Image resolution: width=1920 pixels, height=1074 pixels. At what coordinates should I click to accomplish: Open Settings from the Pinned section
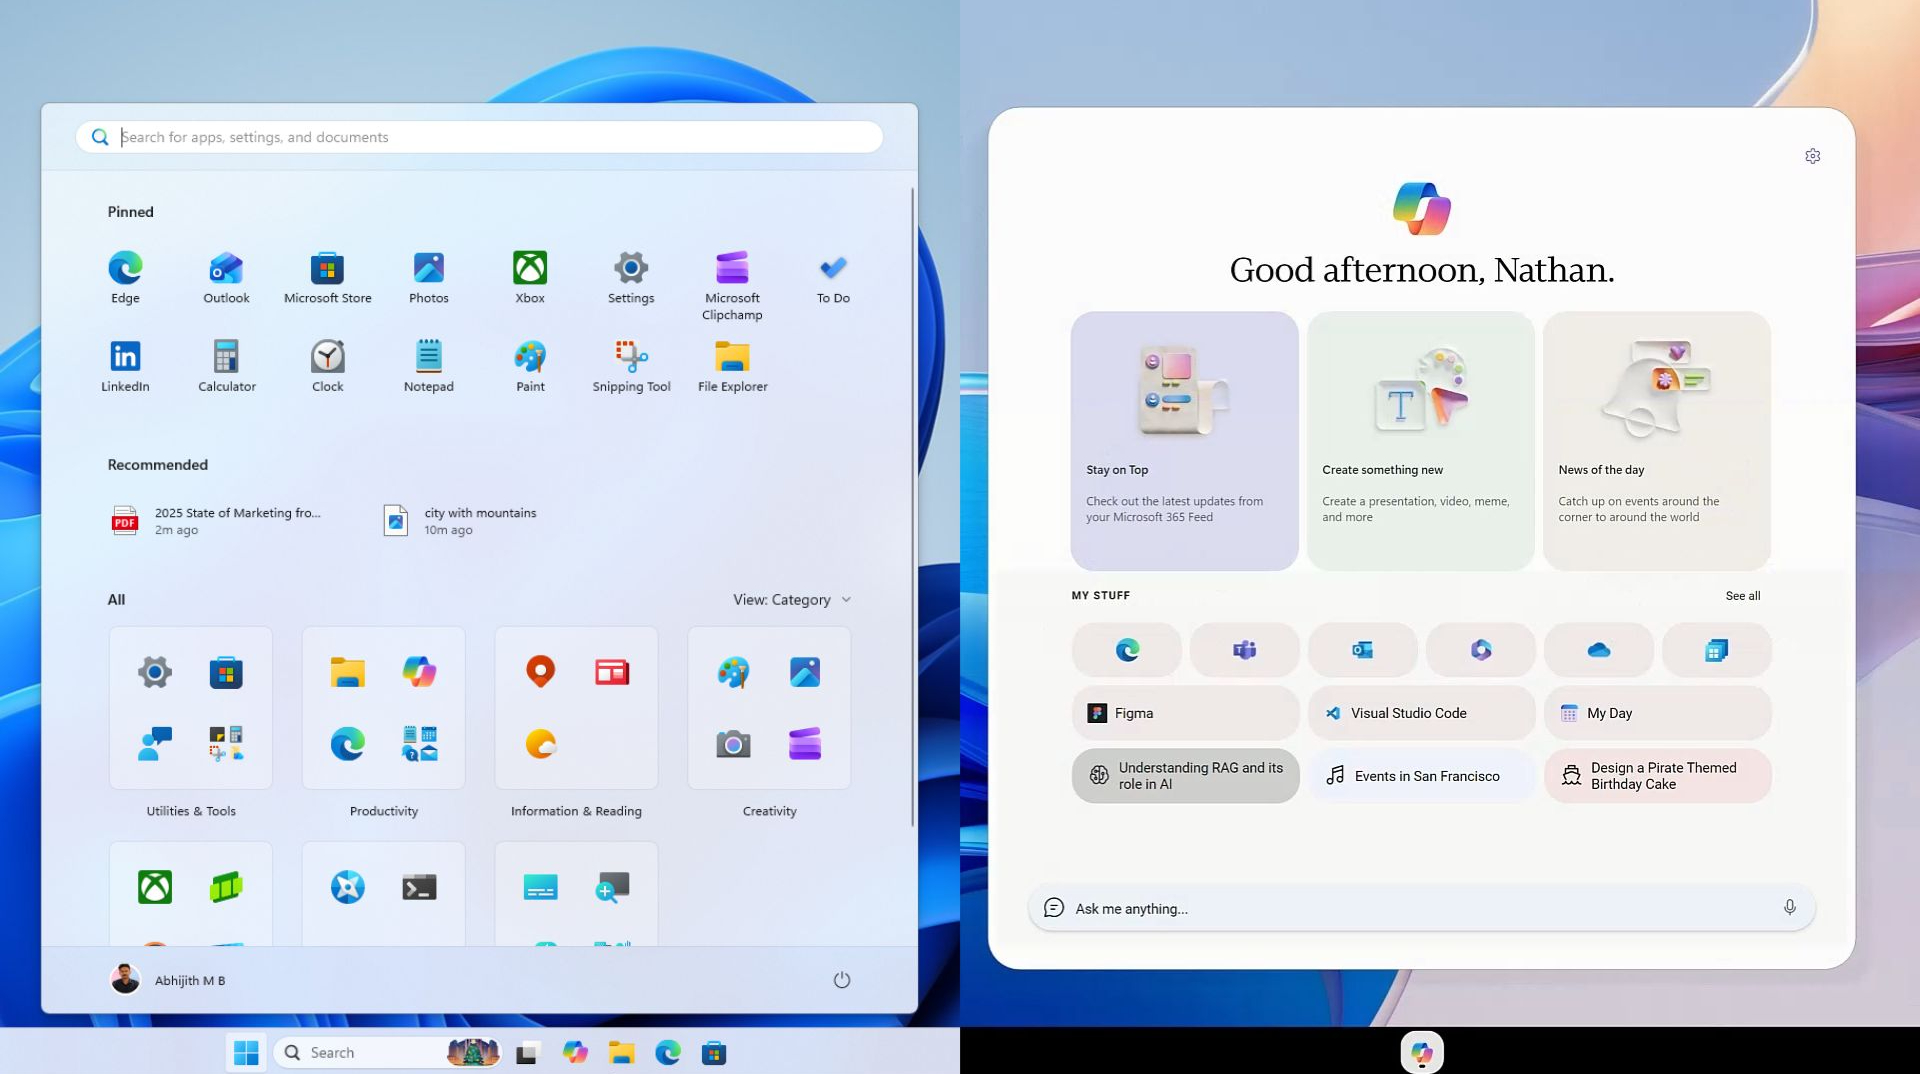coord(631,277)
